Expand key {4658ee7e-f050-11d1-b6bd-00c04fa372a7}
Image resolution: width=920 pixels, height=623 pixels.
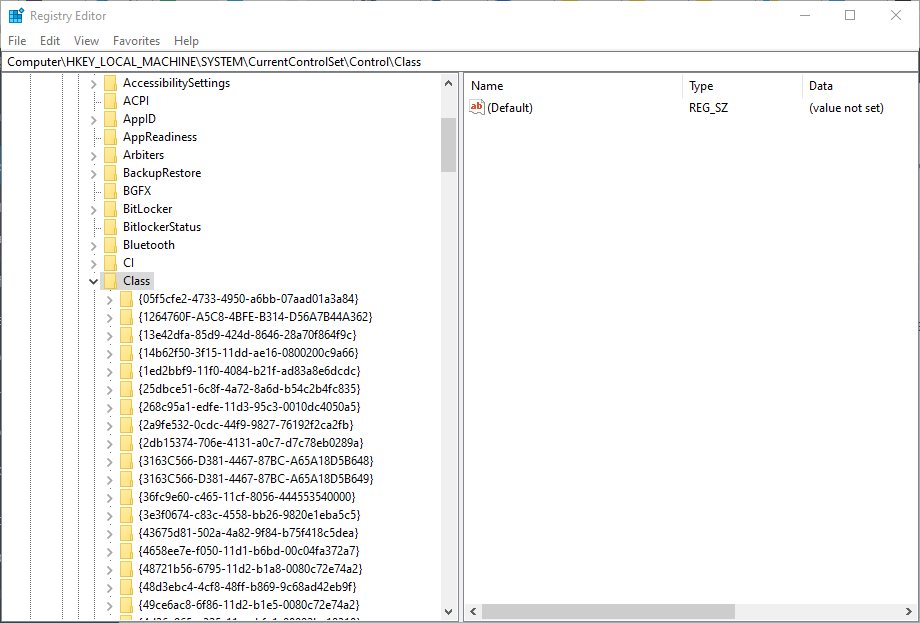coord(109,551)
